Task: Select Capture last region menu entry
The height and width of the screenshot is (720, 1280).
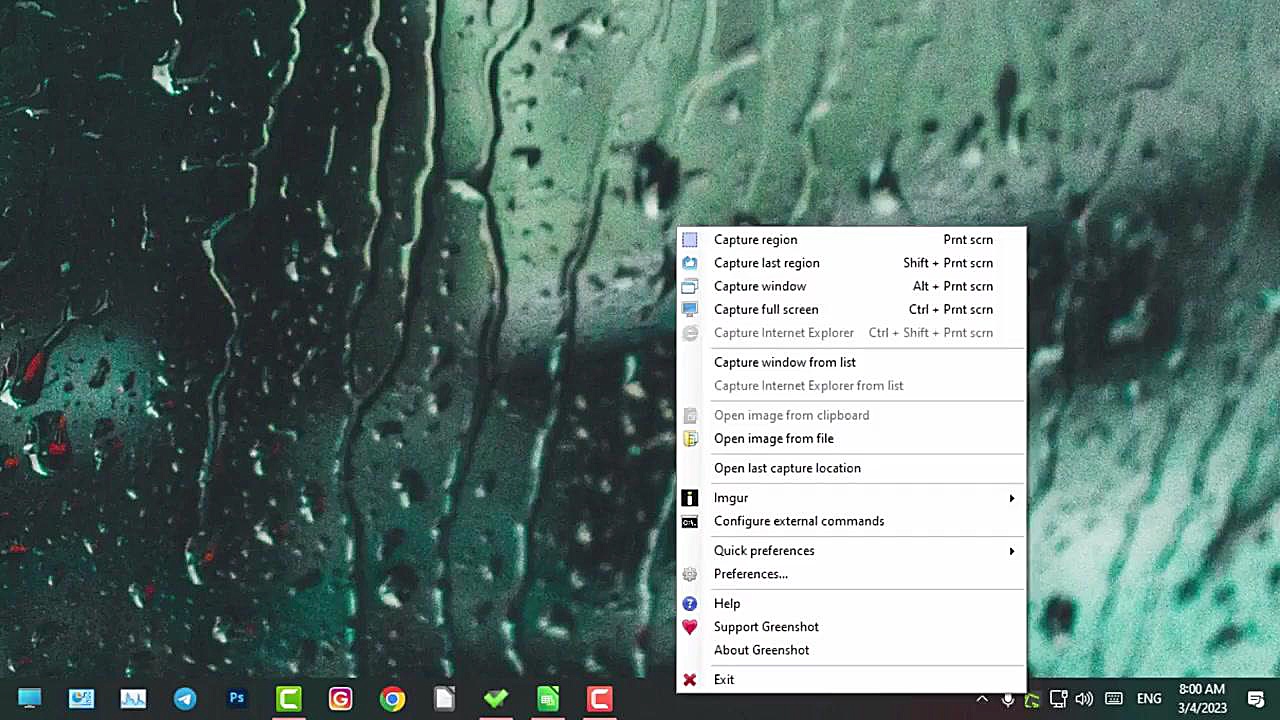Action: 767,263
